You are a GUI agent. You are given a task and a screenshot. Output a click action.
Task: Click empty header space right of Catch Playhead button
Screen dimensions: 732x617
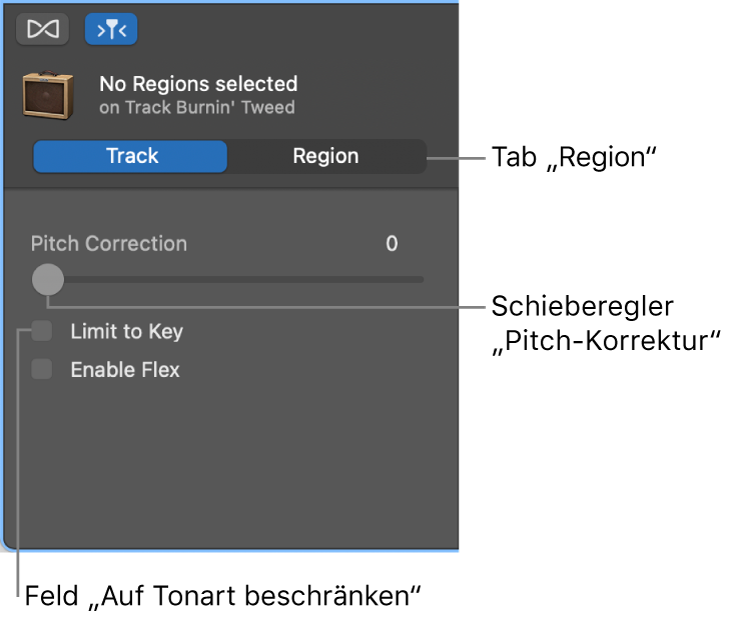[x=300, y=30]
